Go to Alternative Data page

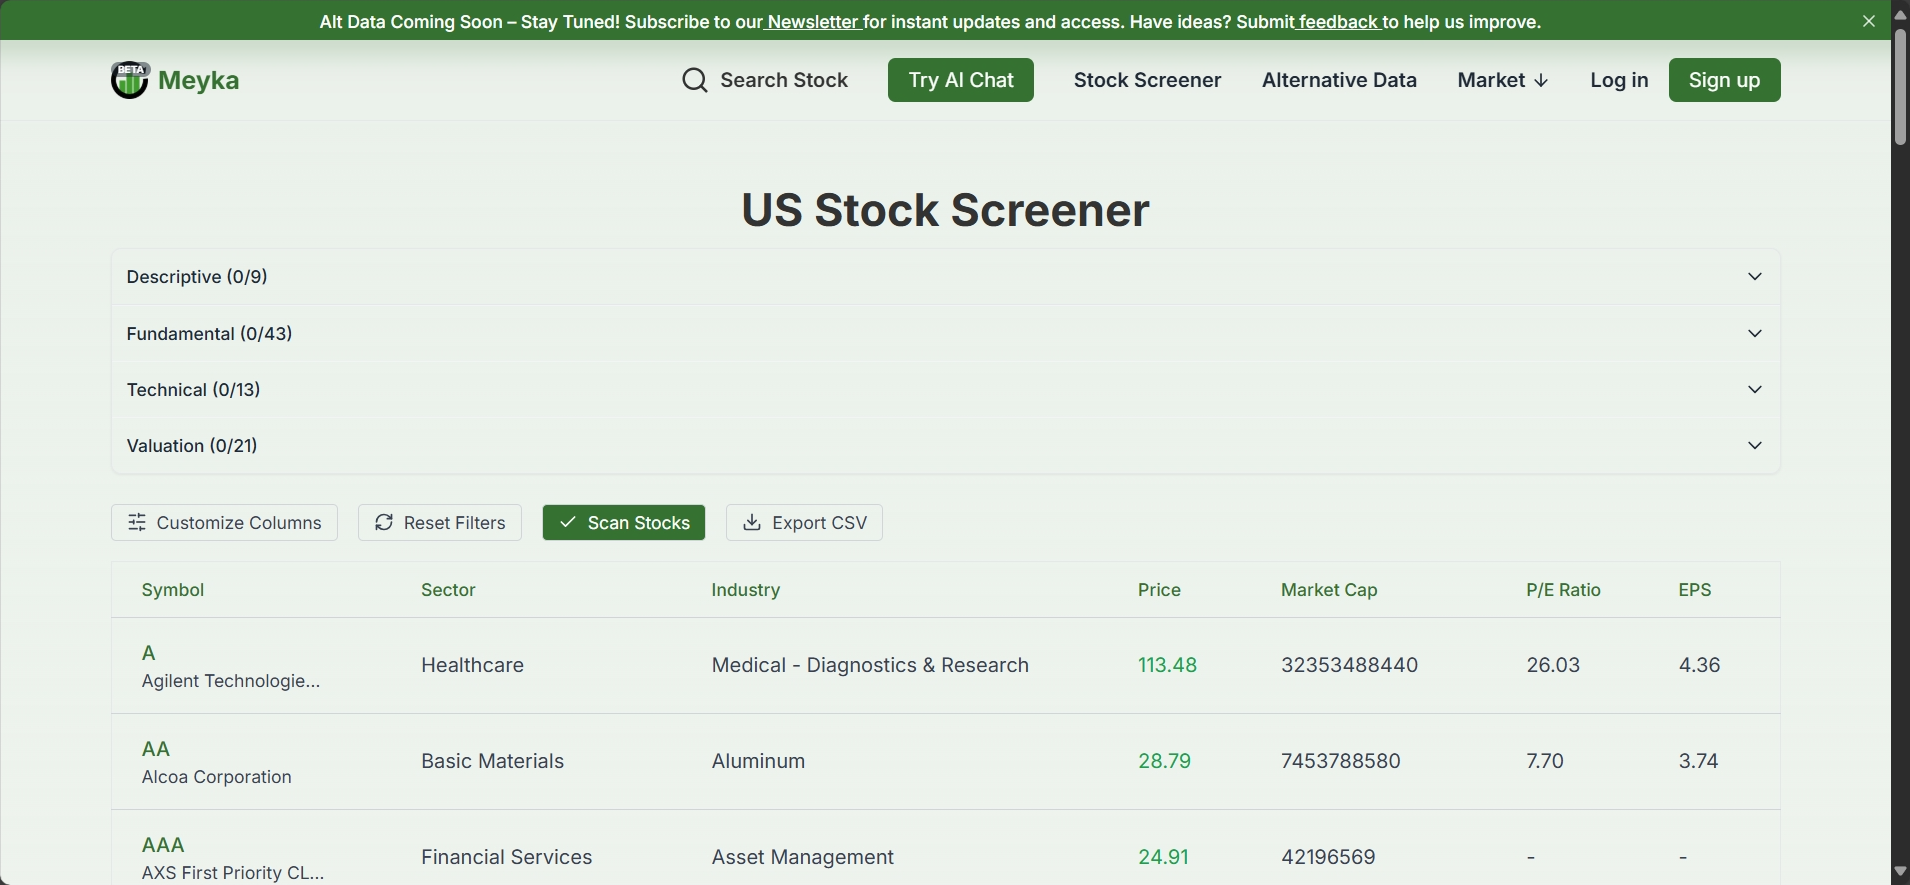[x=1338, y=80]
